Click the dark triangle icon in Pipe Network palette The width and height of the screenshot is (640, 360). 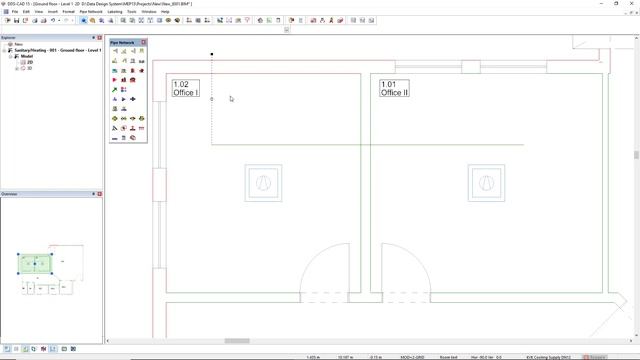[124, 99]
